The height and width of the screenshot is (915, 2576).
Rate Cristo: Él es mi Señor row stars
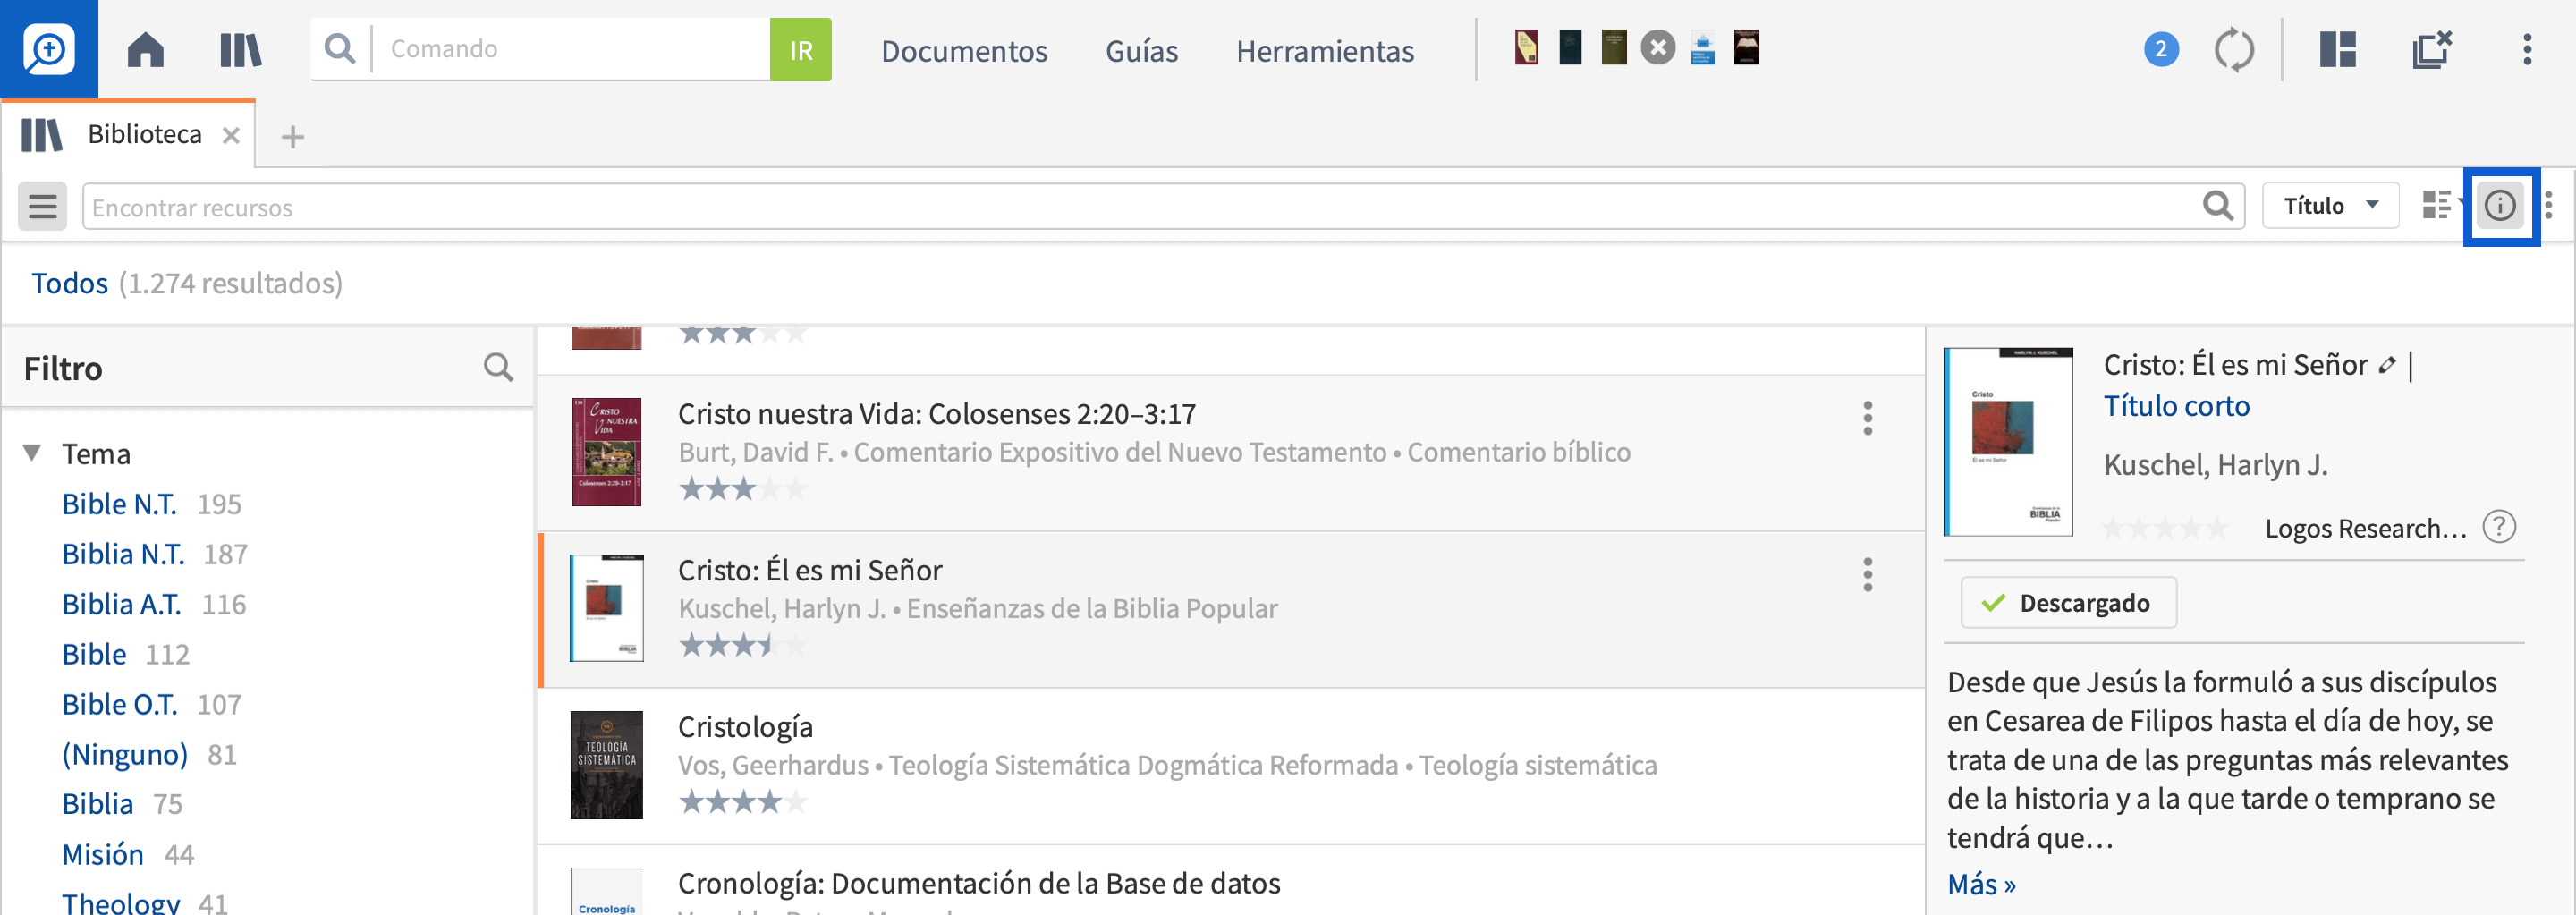[742, 646]
